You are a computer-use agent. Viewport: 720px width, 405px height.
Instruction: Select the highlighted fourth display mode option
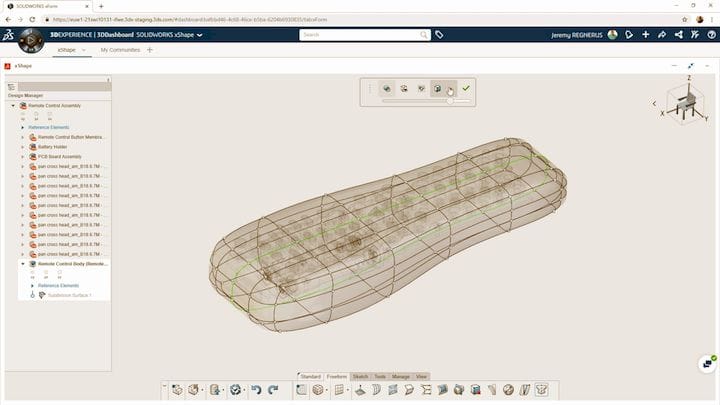tap(437, 88)
